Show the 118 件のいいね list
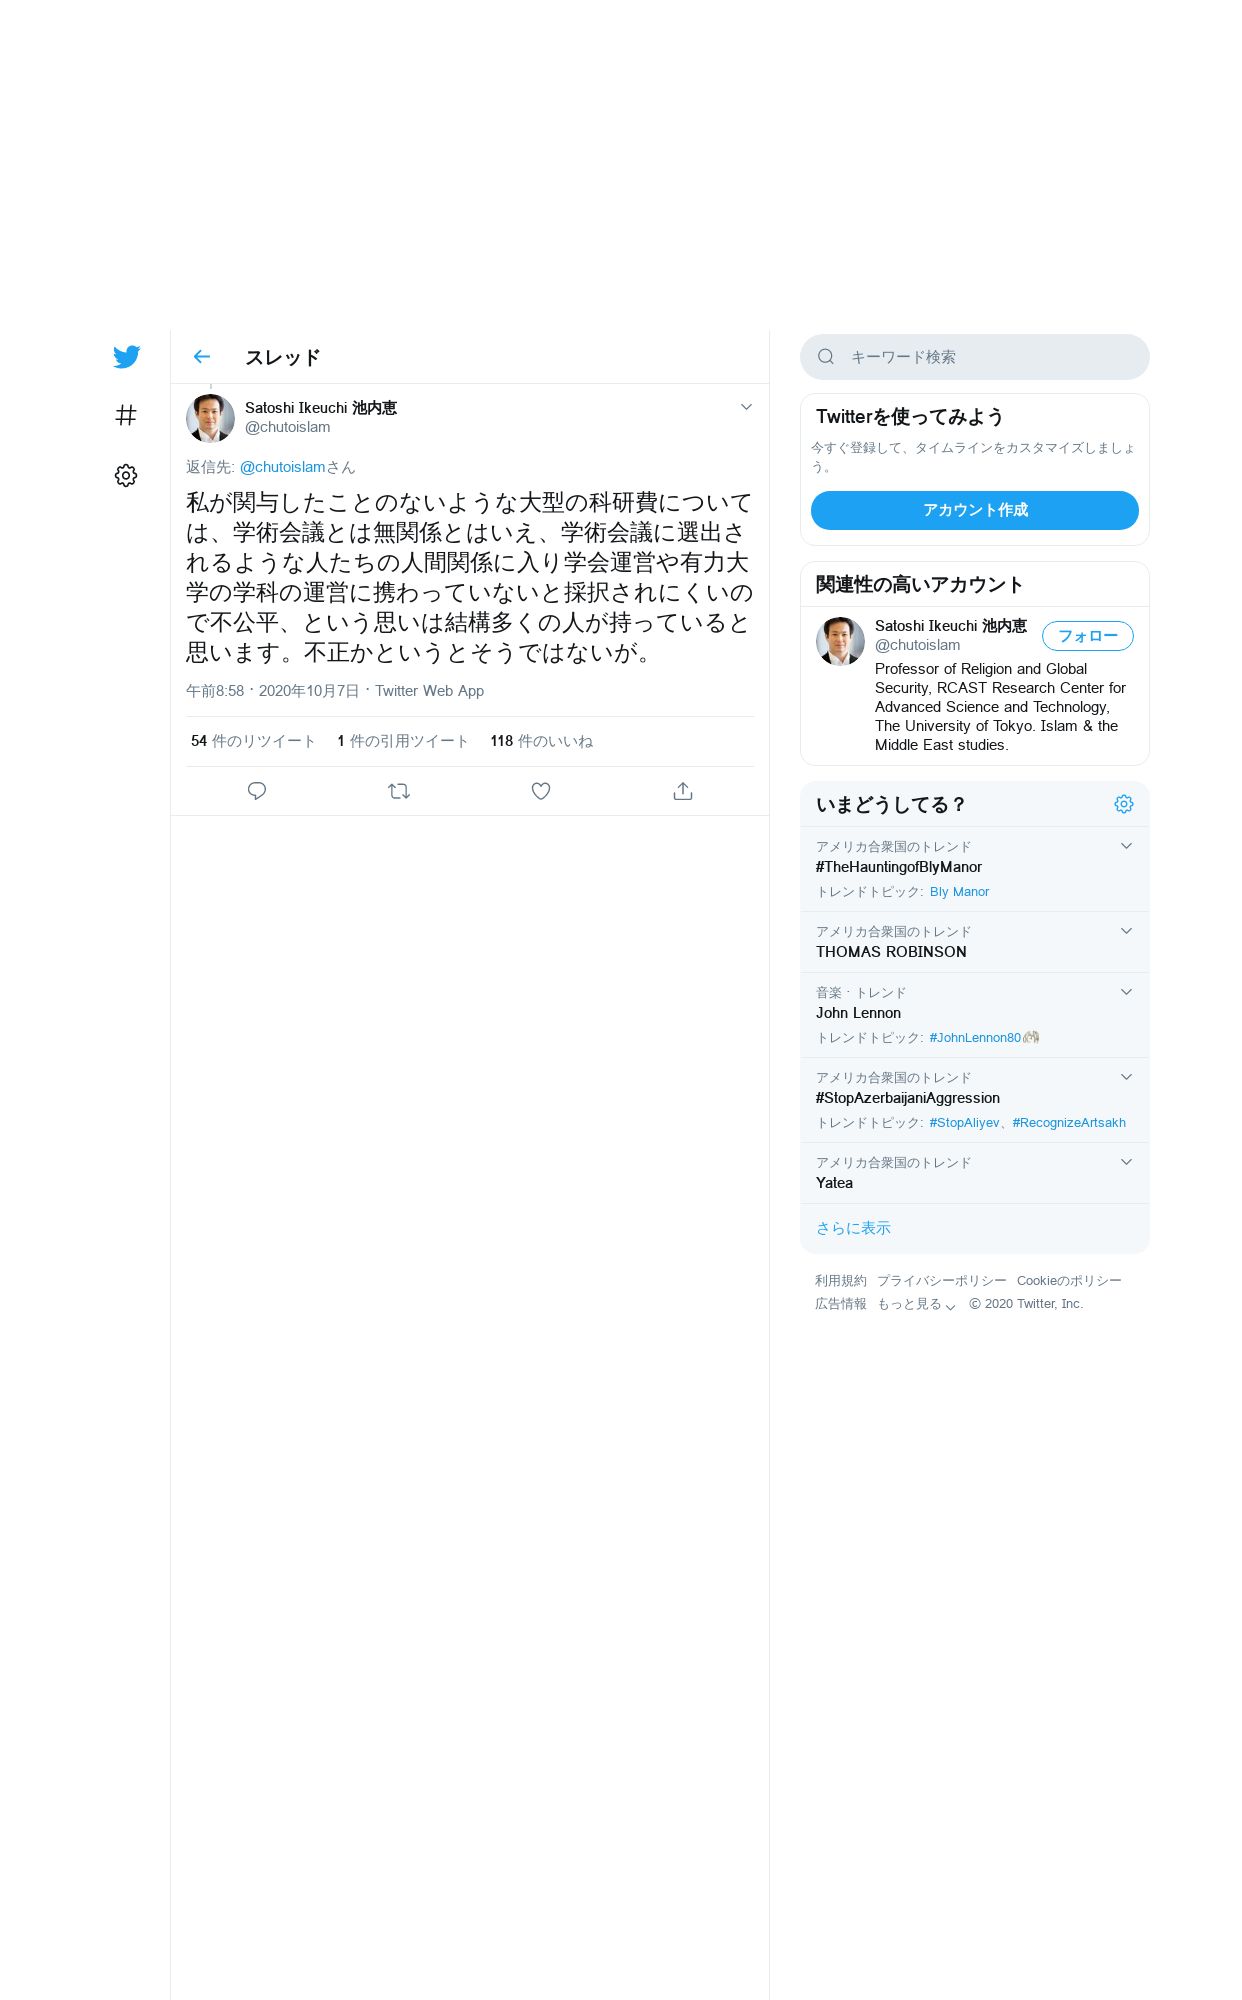 541,741
